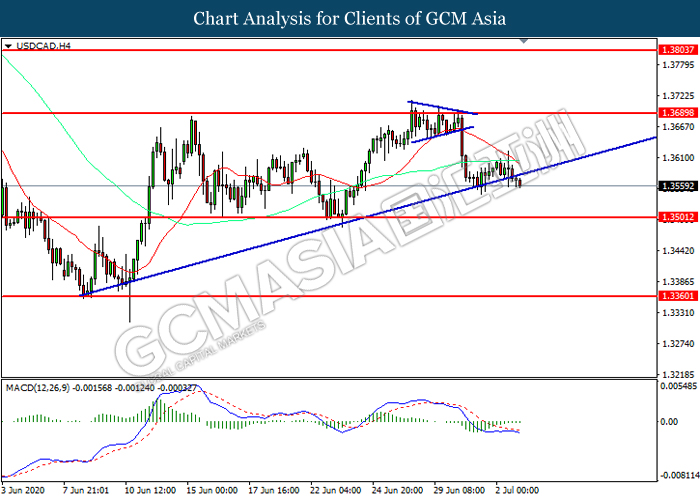Click the 1.33310 price axis value
Image resolution: width=700 pixels, height=500 pixels.
coord(678,313)
